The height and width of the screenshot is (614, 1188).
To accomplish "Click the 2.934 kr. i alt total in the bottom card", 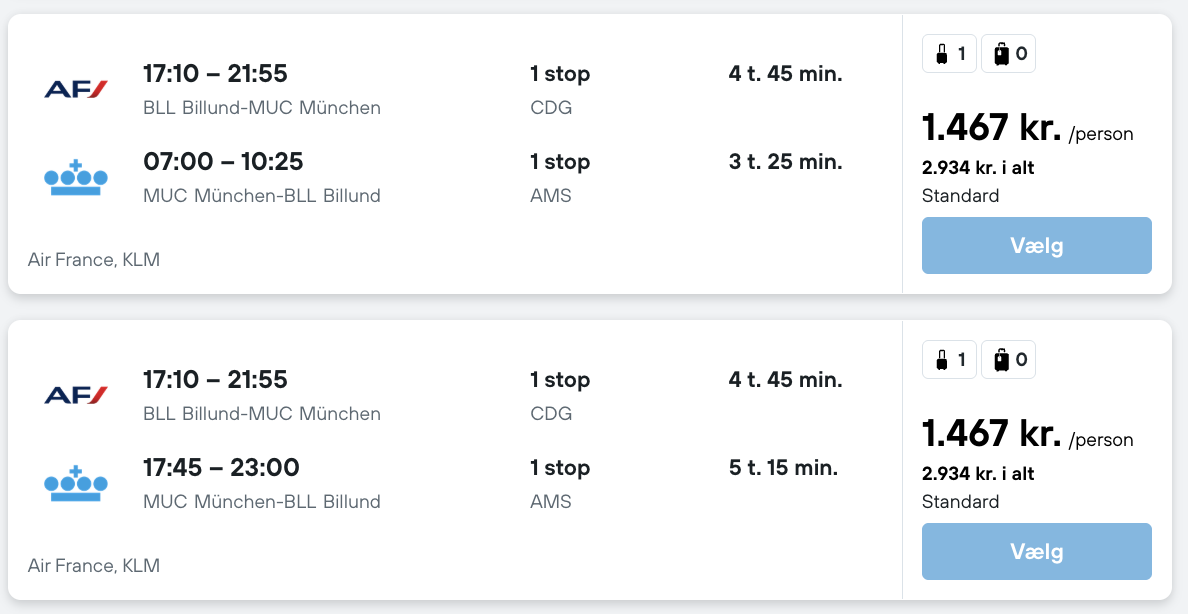I will pos(977,474).
